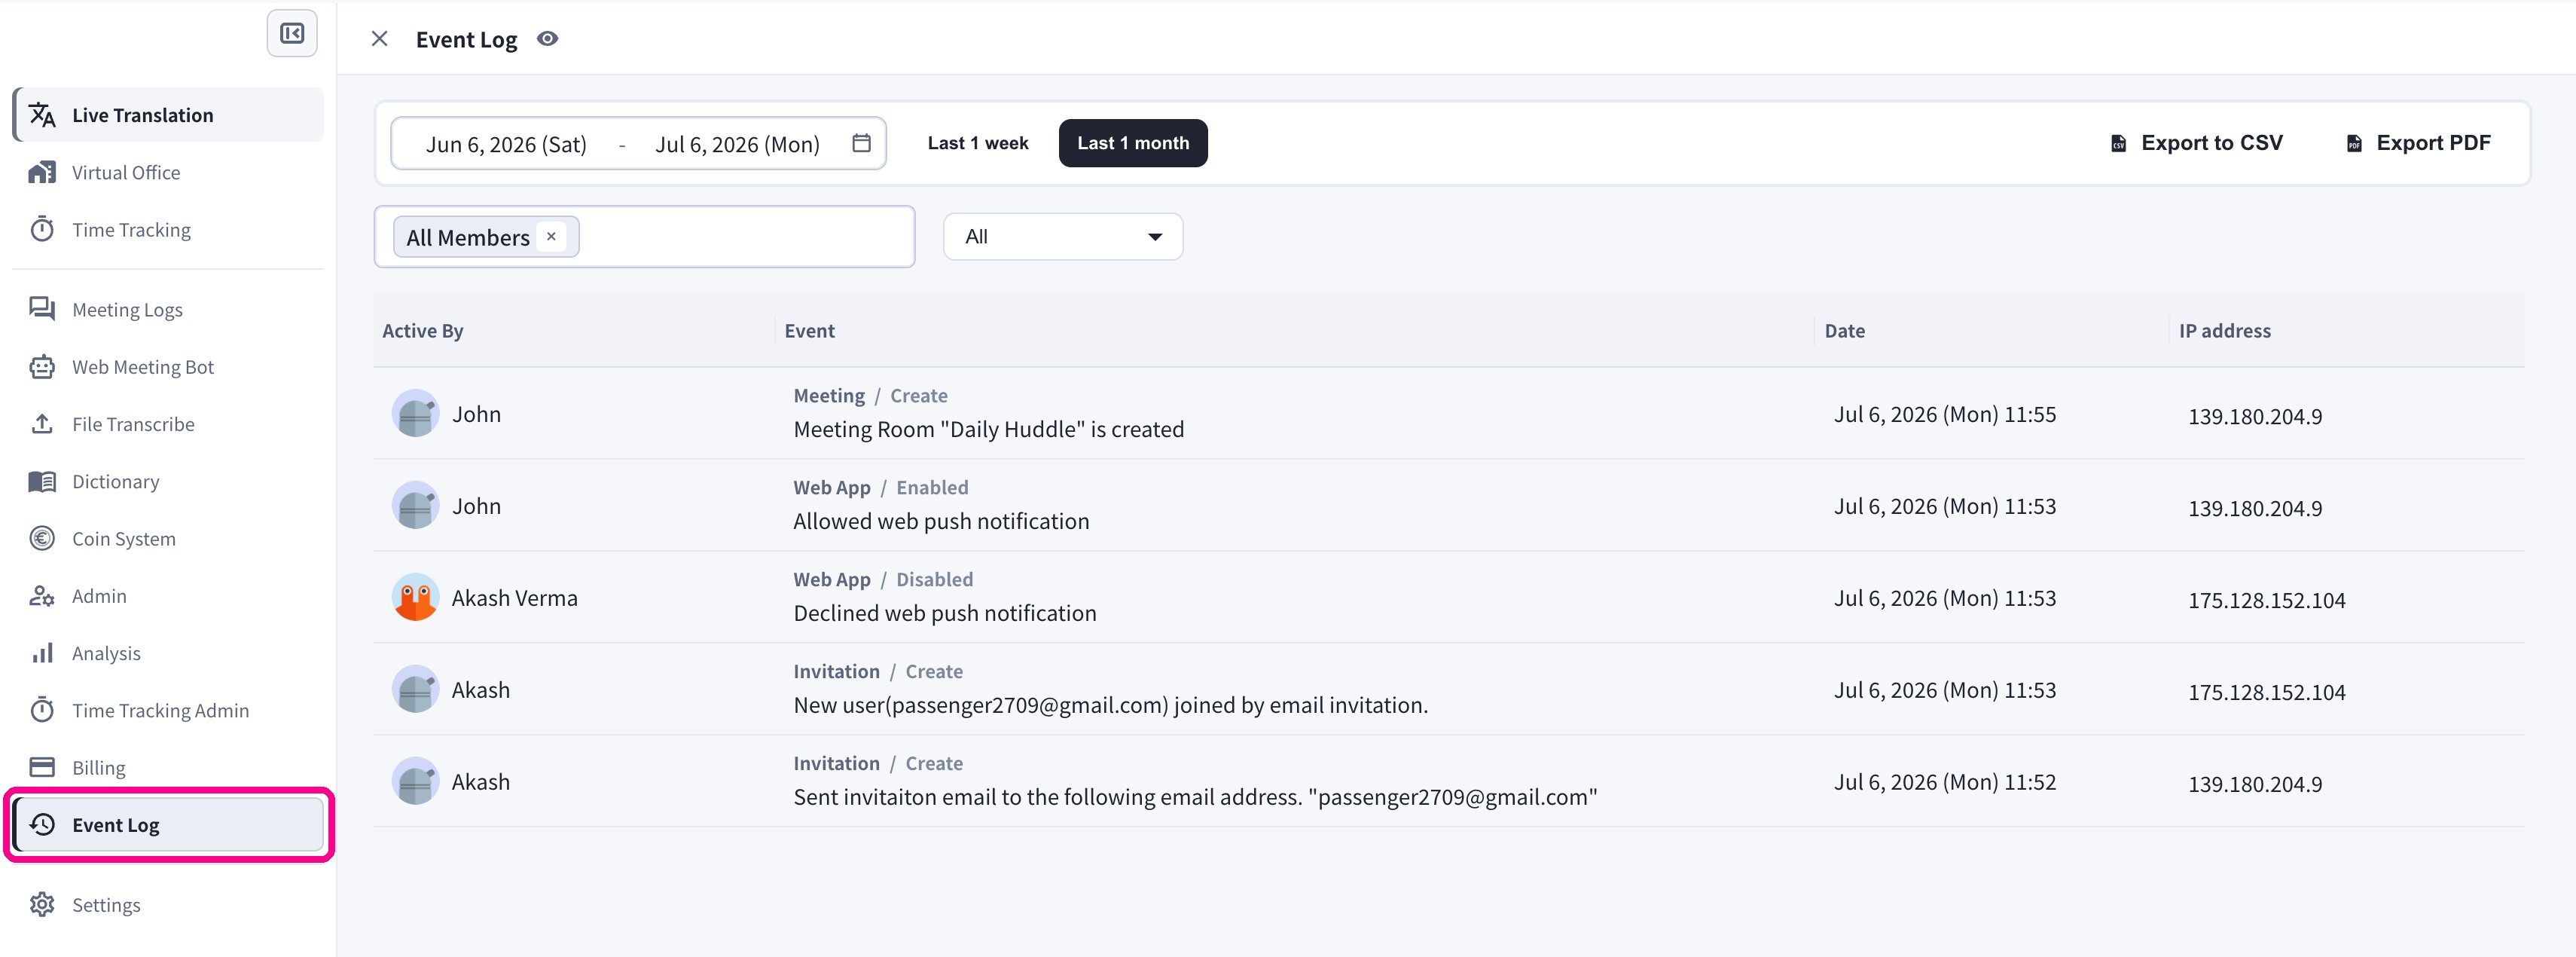
Task: Open Live Translation in the sidebar
Action: pos(168,115)
